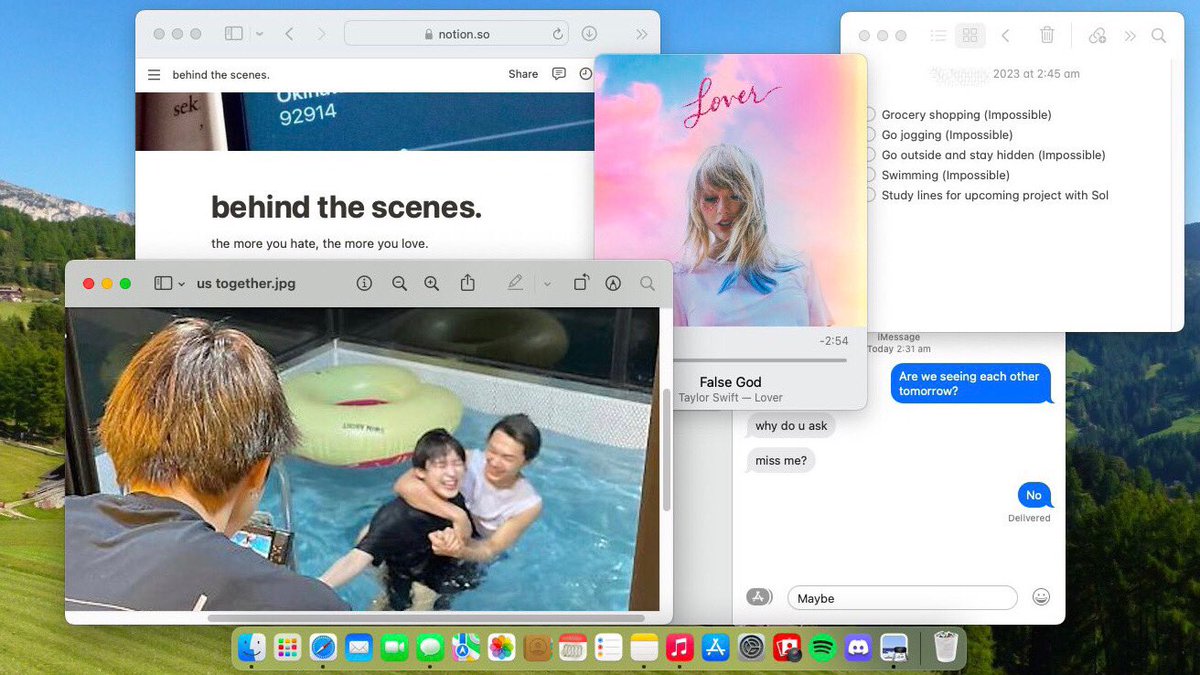Show the Safari sidebar
The height and width of the screenshot is (675, 1200).
(234, 33)
